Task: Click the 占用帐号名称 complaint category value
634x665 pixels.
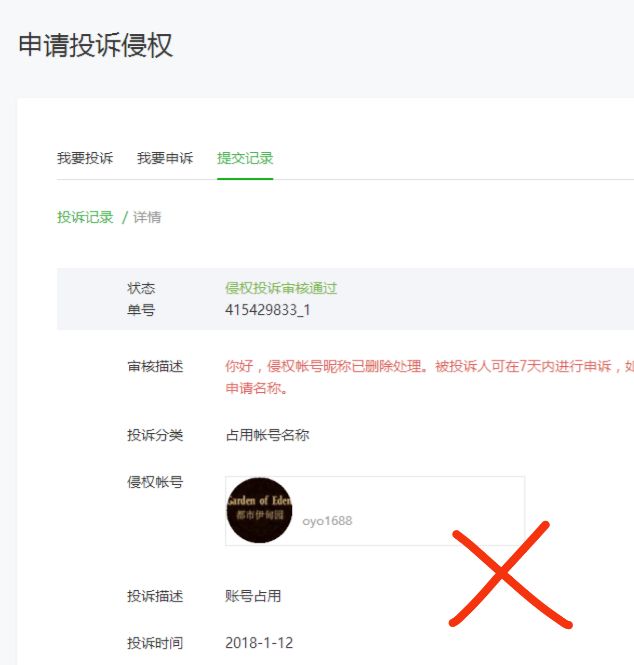Action: tap(267, 435)
